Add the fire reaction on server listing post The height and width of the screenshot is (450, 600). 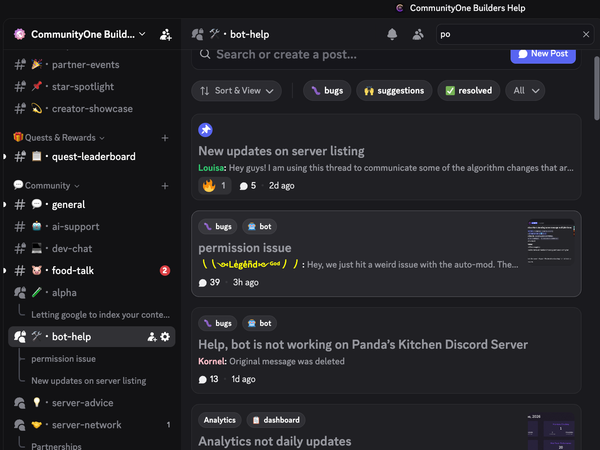(215, 186)
